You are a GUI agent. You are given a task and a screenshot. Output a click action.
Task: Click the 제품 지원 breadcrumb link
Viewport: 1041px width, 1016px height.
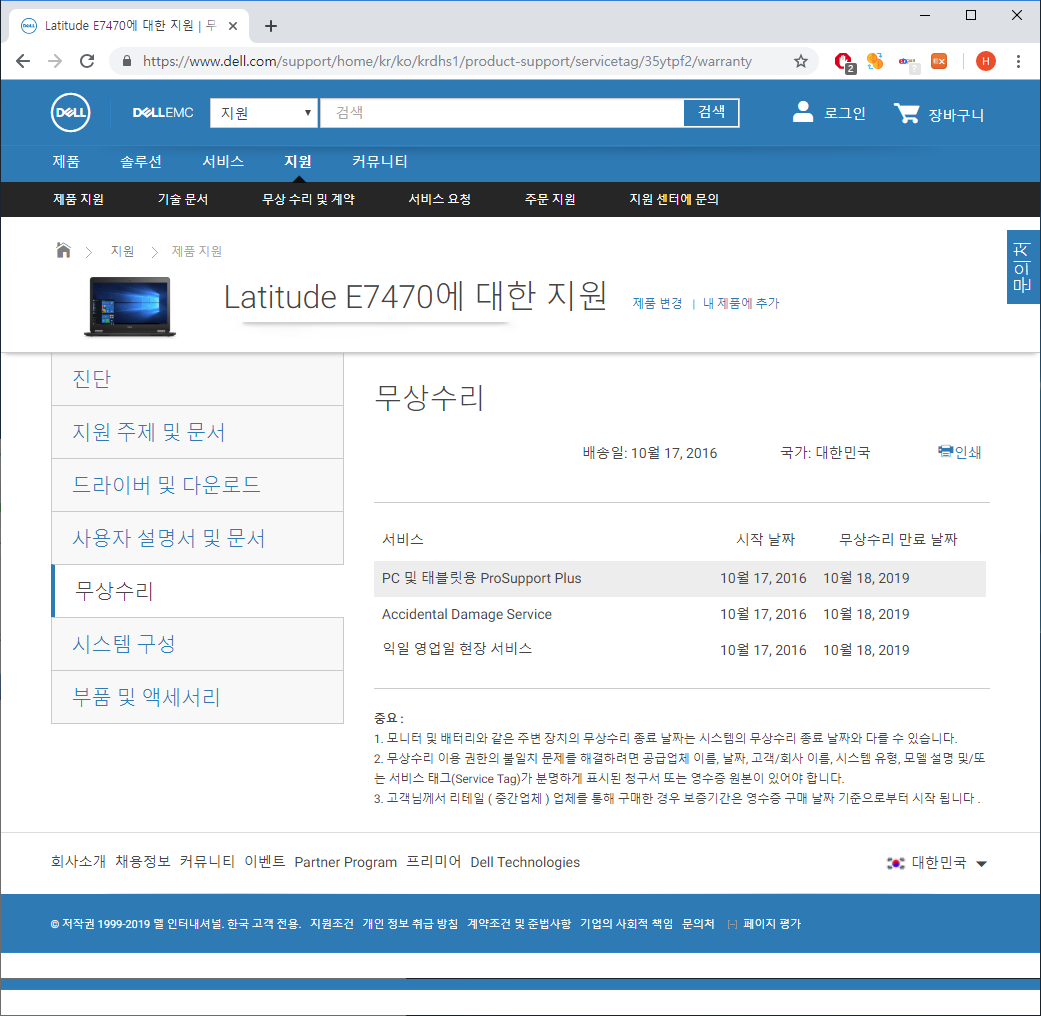pos(197,251)
